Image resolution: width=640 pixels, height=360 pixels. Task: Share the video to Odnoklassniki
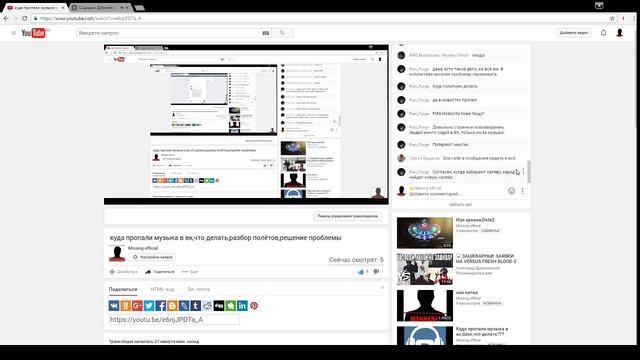pos(125,306)
